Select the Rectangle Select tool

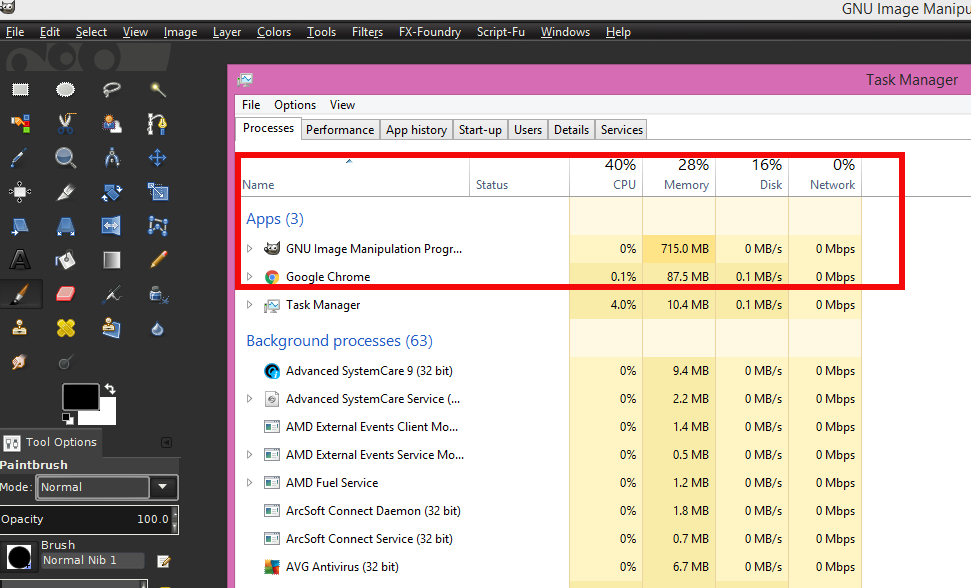[19, 90]
